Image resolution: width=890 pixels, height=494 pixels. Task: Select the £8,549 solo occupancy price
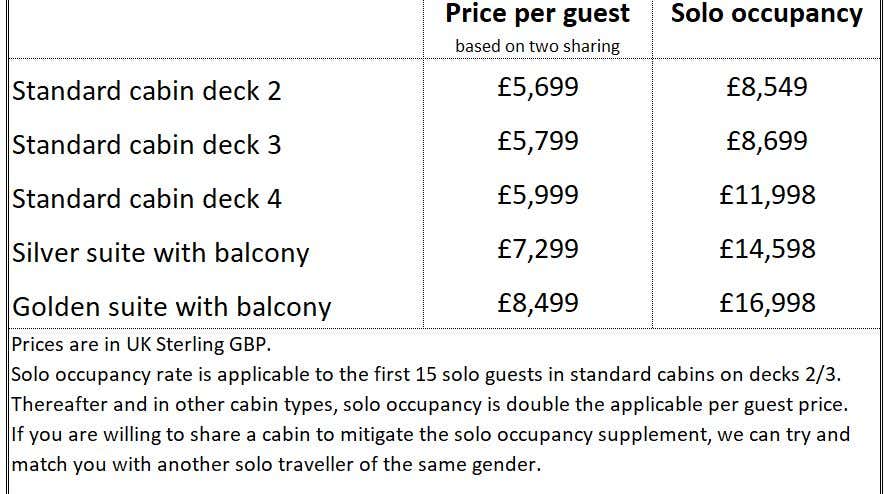[767, 87]
